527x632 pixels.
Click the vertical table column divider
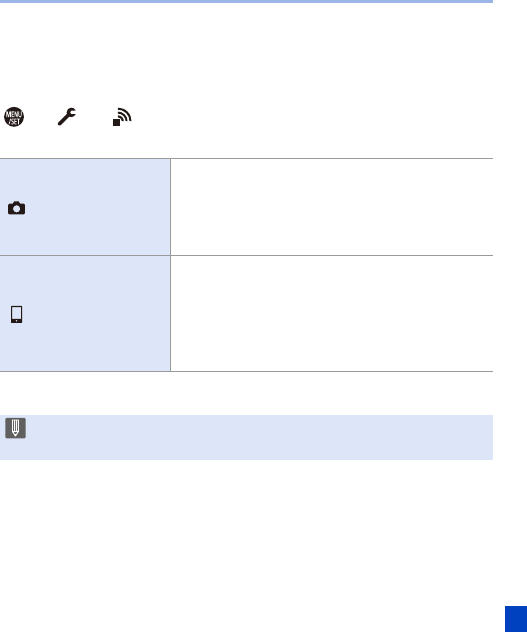171,265
